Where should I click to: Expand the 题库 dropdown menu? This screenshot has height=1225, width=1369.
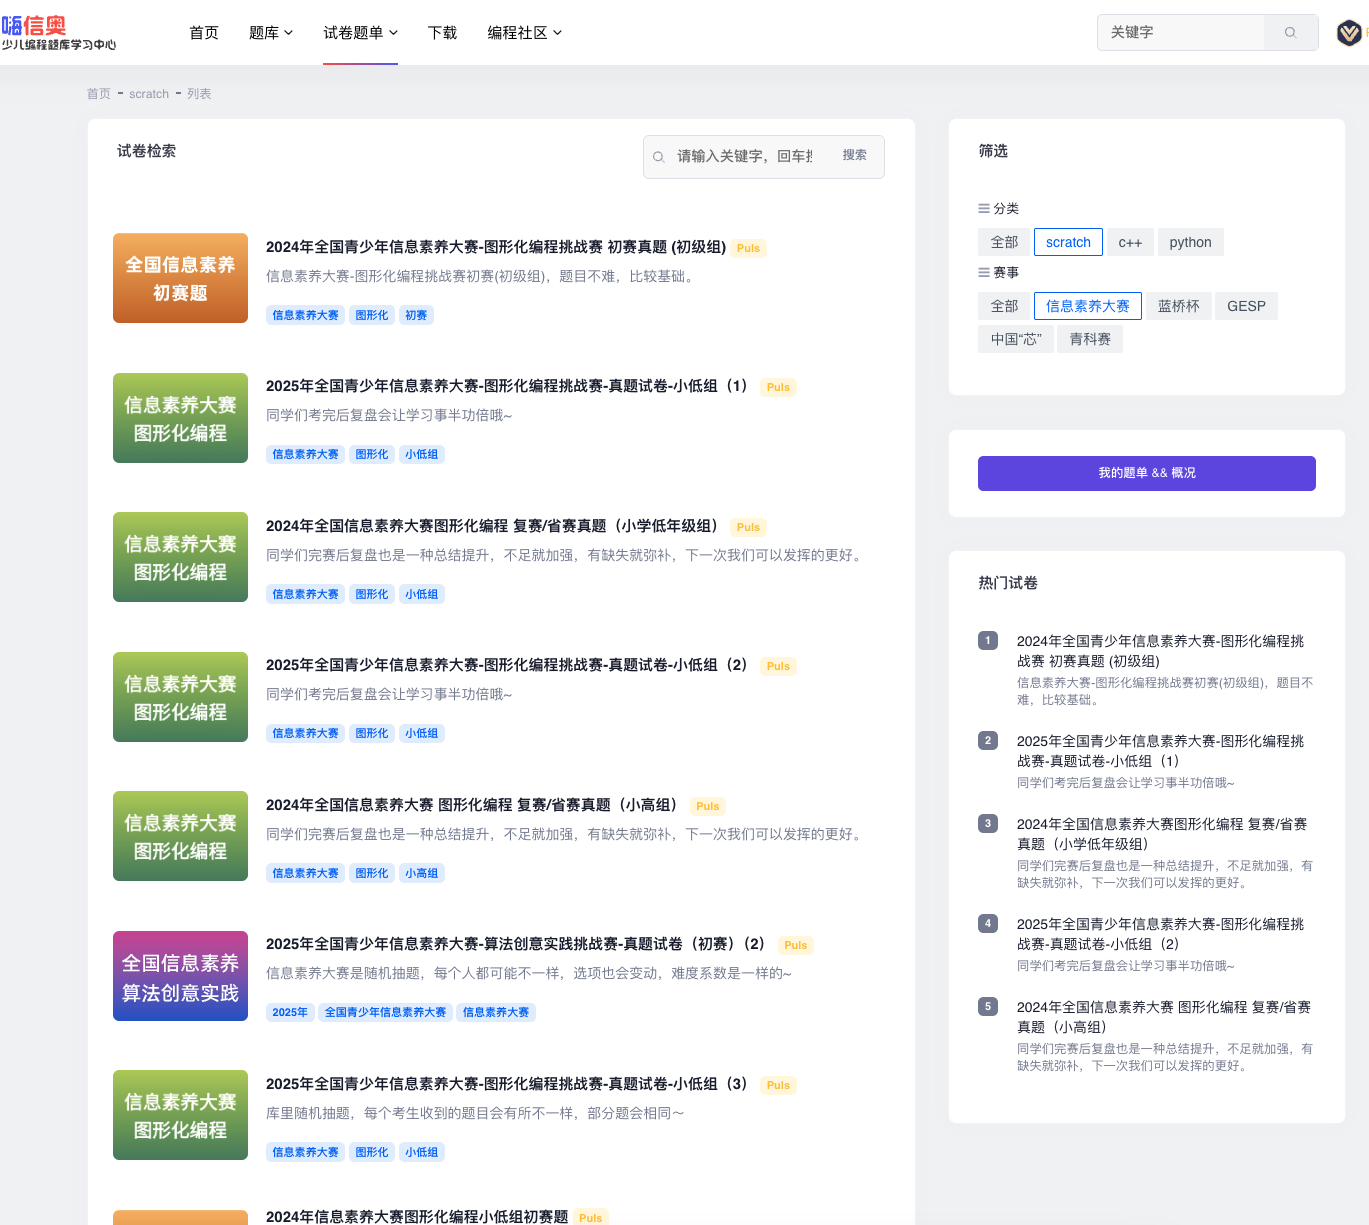pos(270,33)
